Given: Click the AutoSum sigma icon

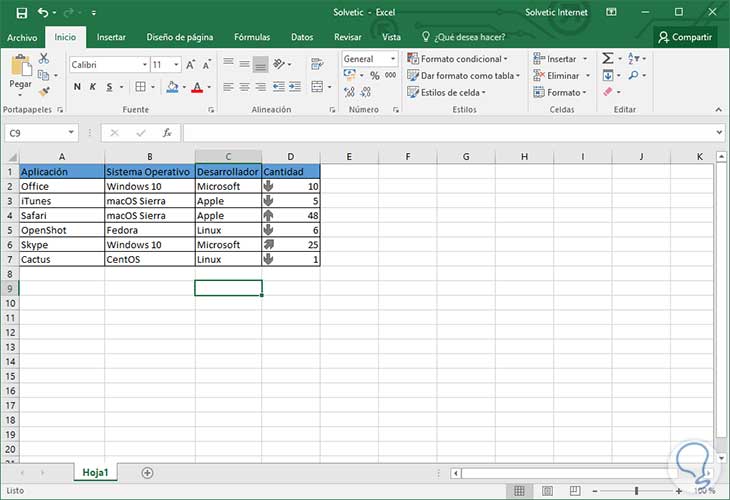Looking at the screenshot, I should 607,58.
